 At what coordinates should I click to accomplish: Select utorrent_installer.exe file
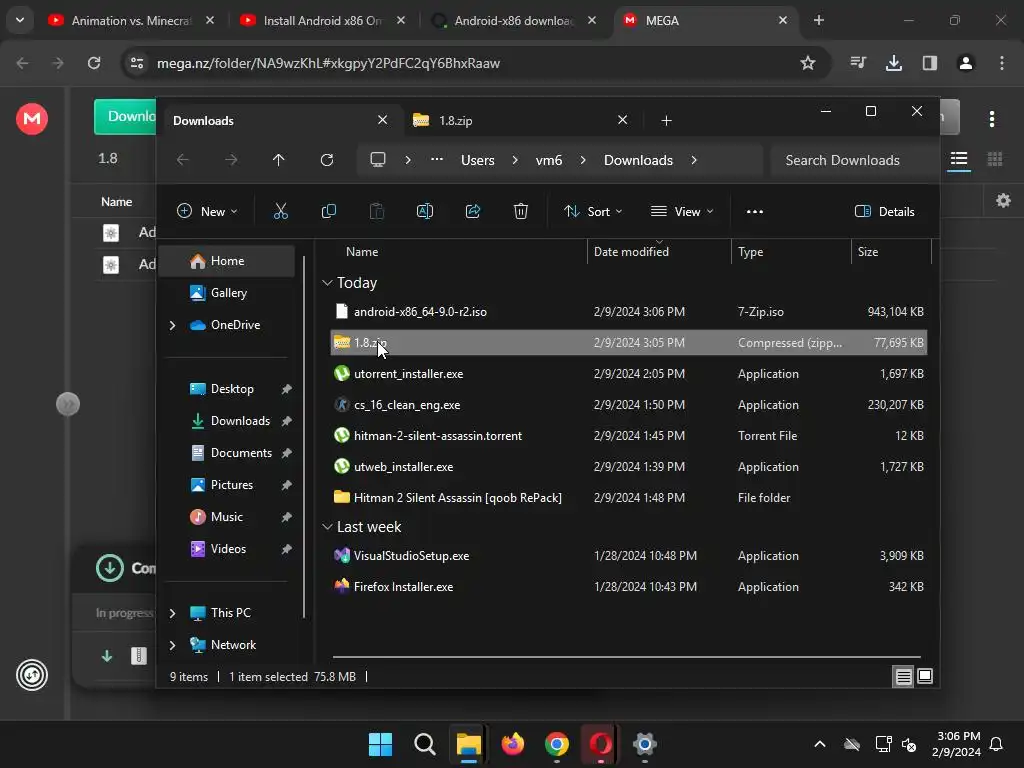pos(628,374)
